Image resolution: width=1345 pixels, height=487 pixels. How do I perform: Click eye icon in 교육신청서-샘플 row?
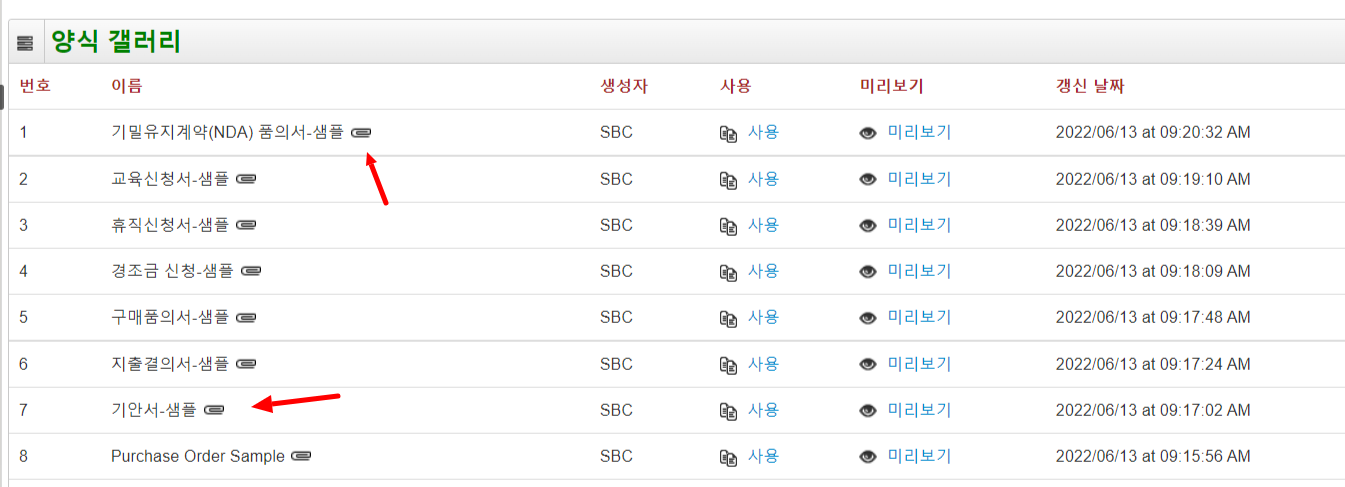tap(868, 180)
